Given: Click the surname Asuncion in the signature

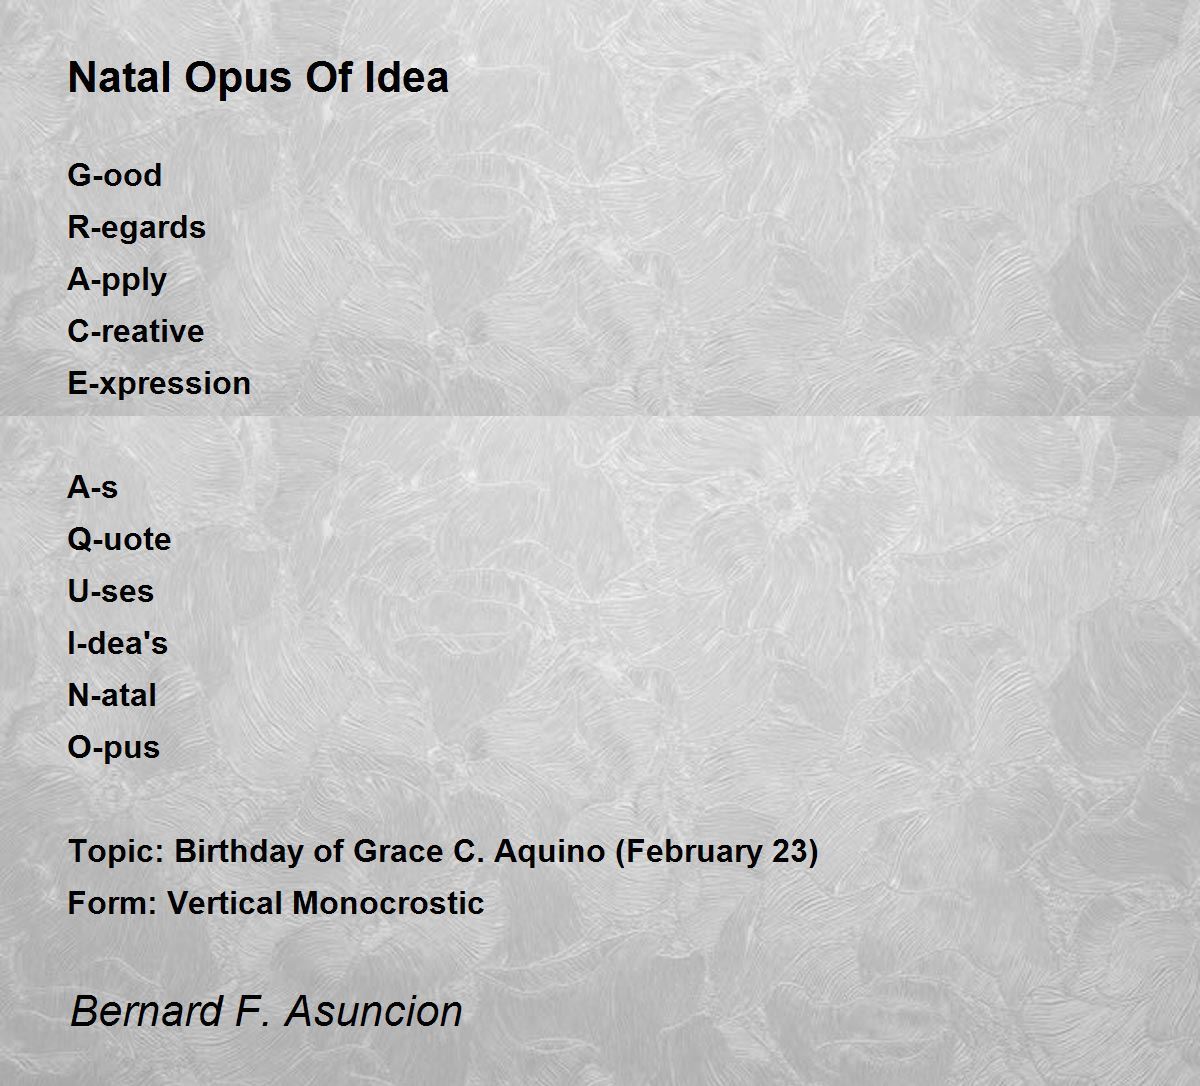Looking at the screenshot, I should [374, 1011].
